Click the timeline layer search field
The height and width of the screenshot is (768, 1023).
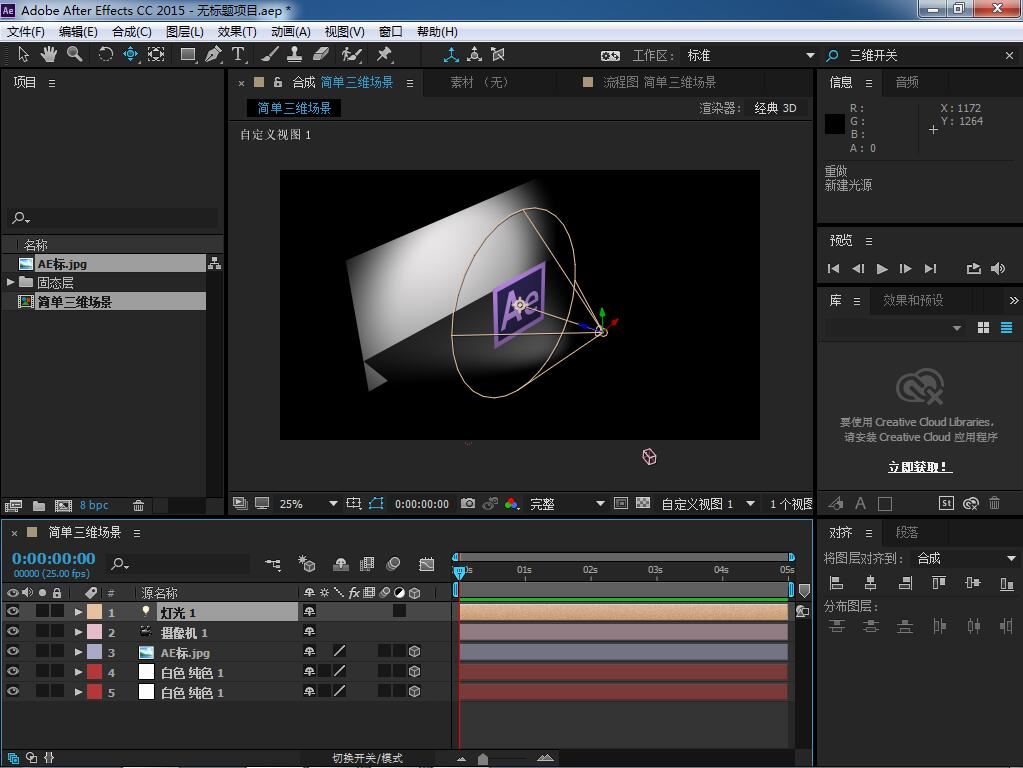coord(179,564)
